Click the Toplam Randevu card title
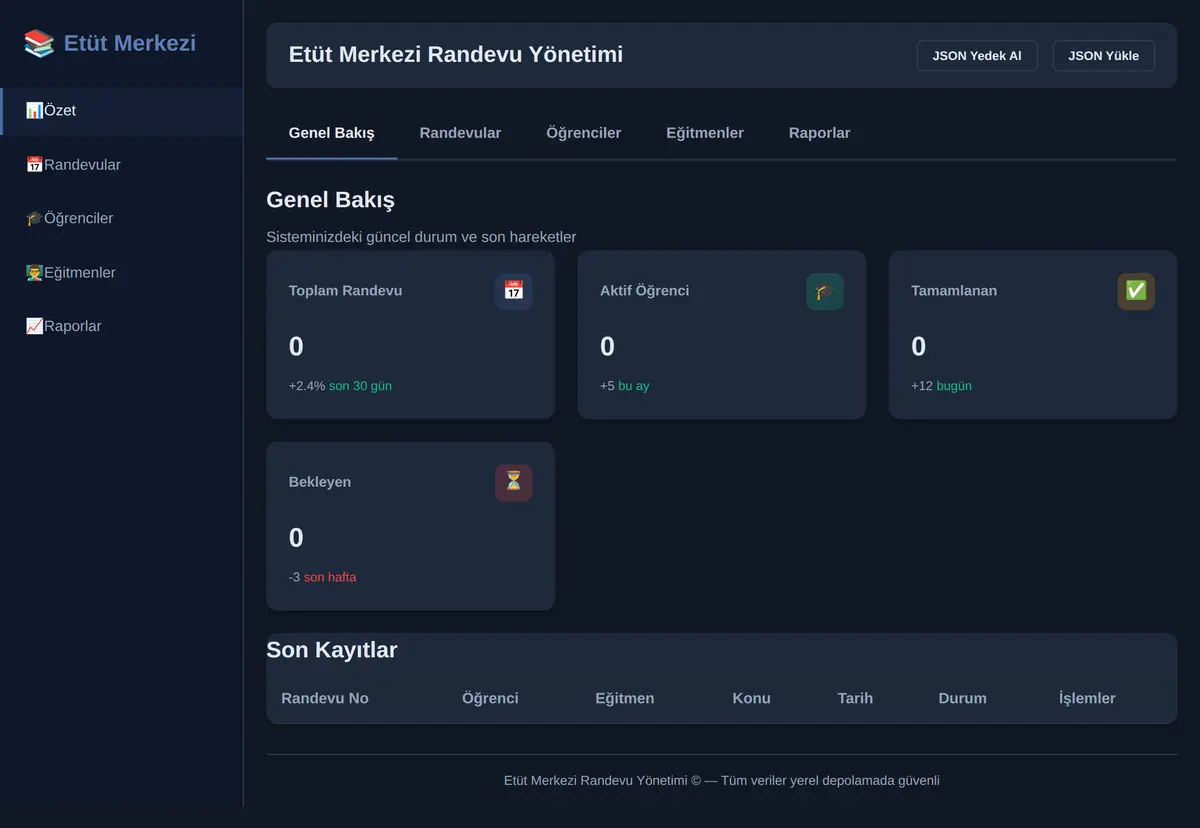Viewport: 1200px width, 828px height. tap(346, 291)
